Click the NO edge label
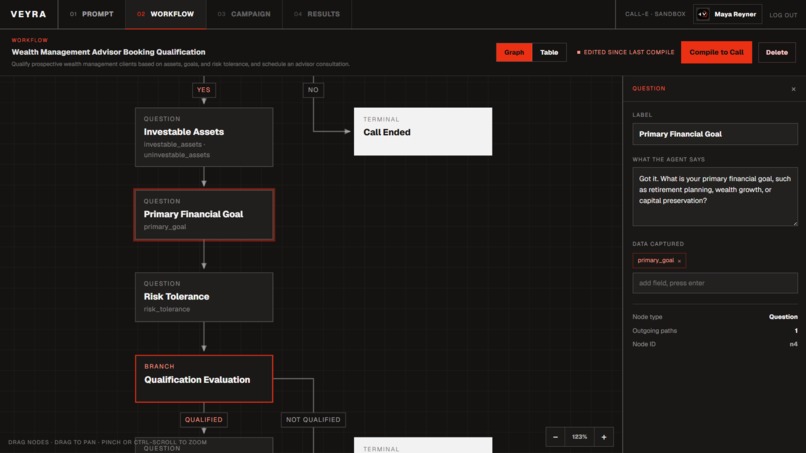 tap(313, 90)
